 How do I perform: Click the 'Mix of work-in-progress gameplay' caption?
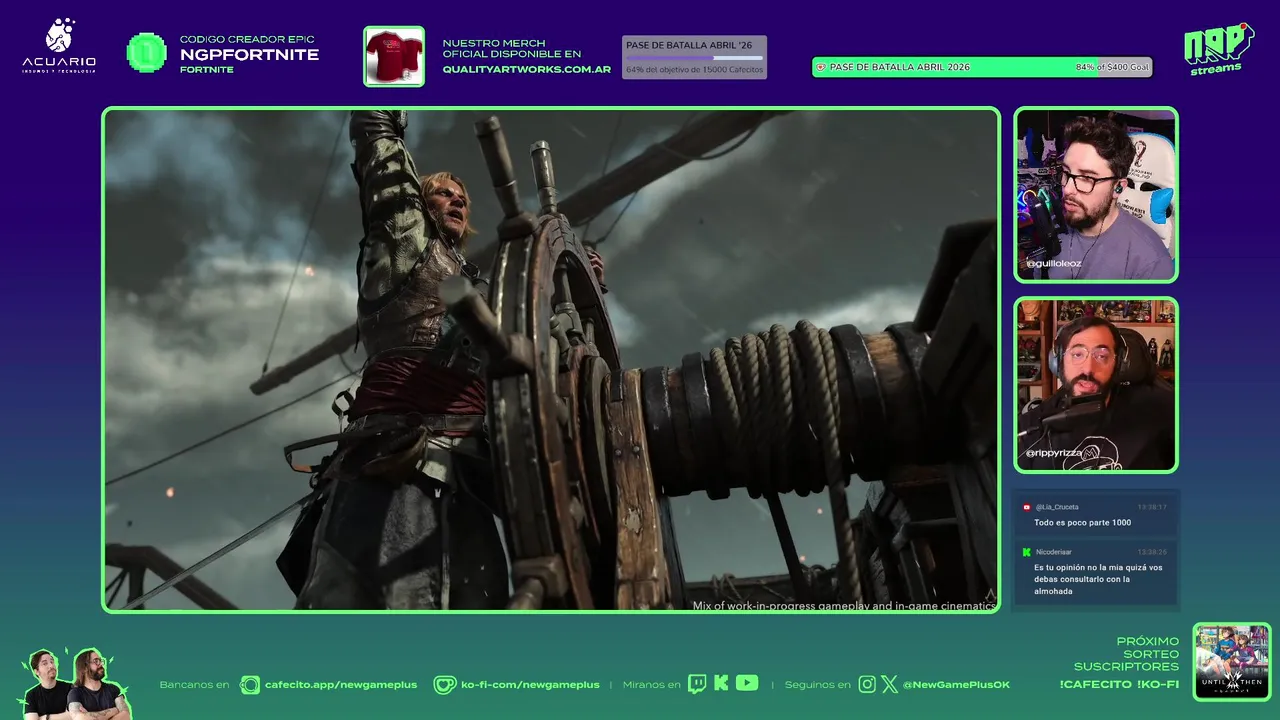[x=844, y=606]
